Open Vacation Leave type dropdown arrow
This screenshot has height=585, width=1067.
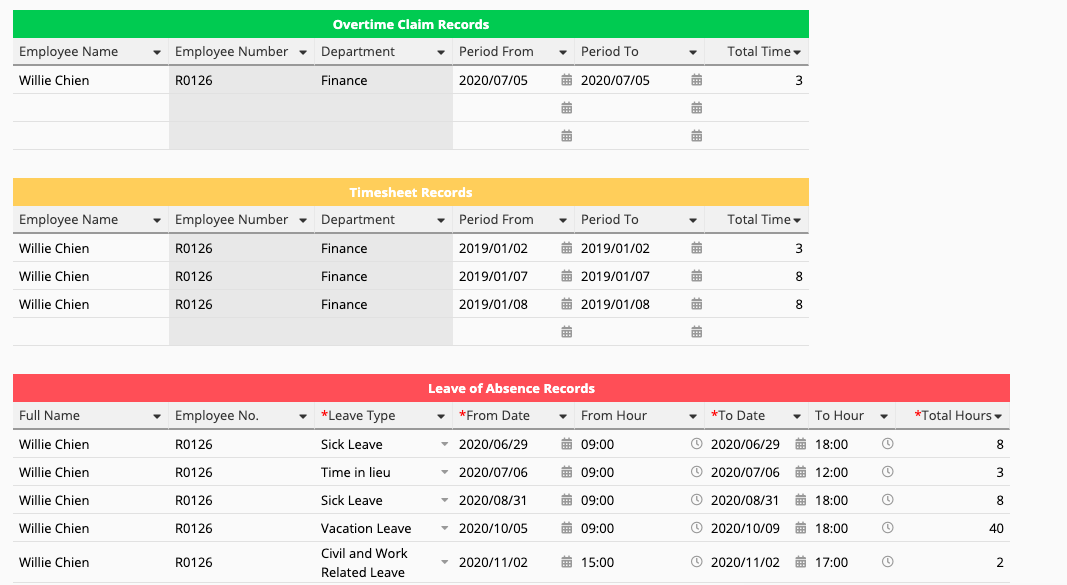pyautogui.click(x=444, y=528)
